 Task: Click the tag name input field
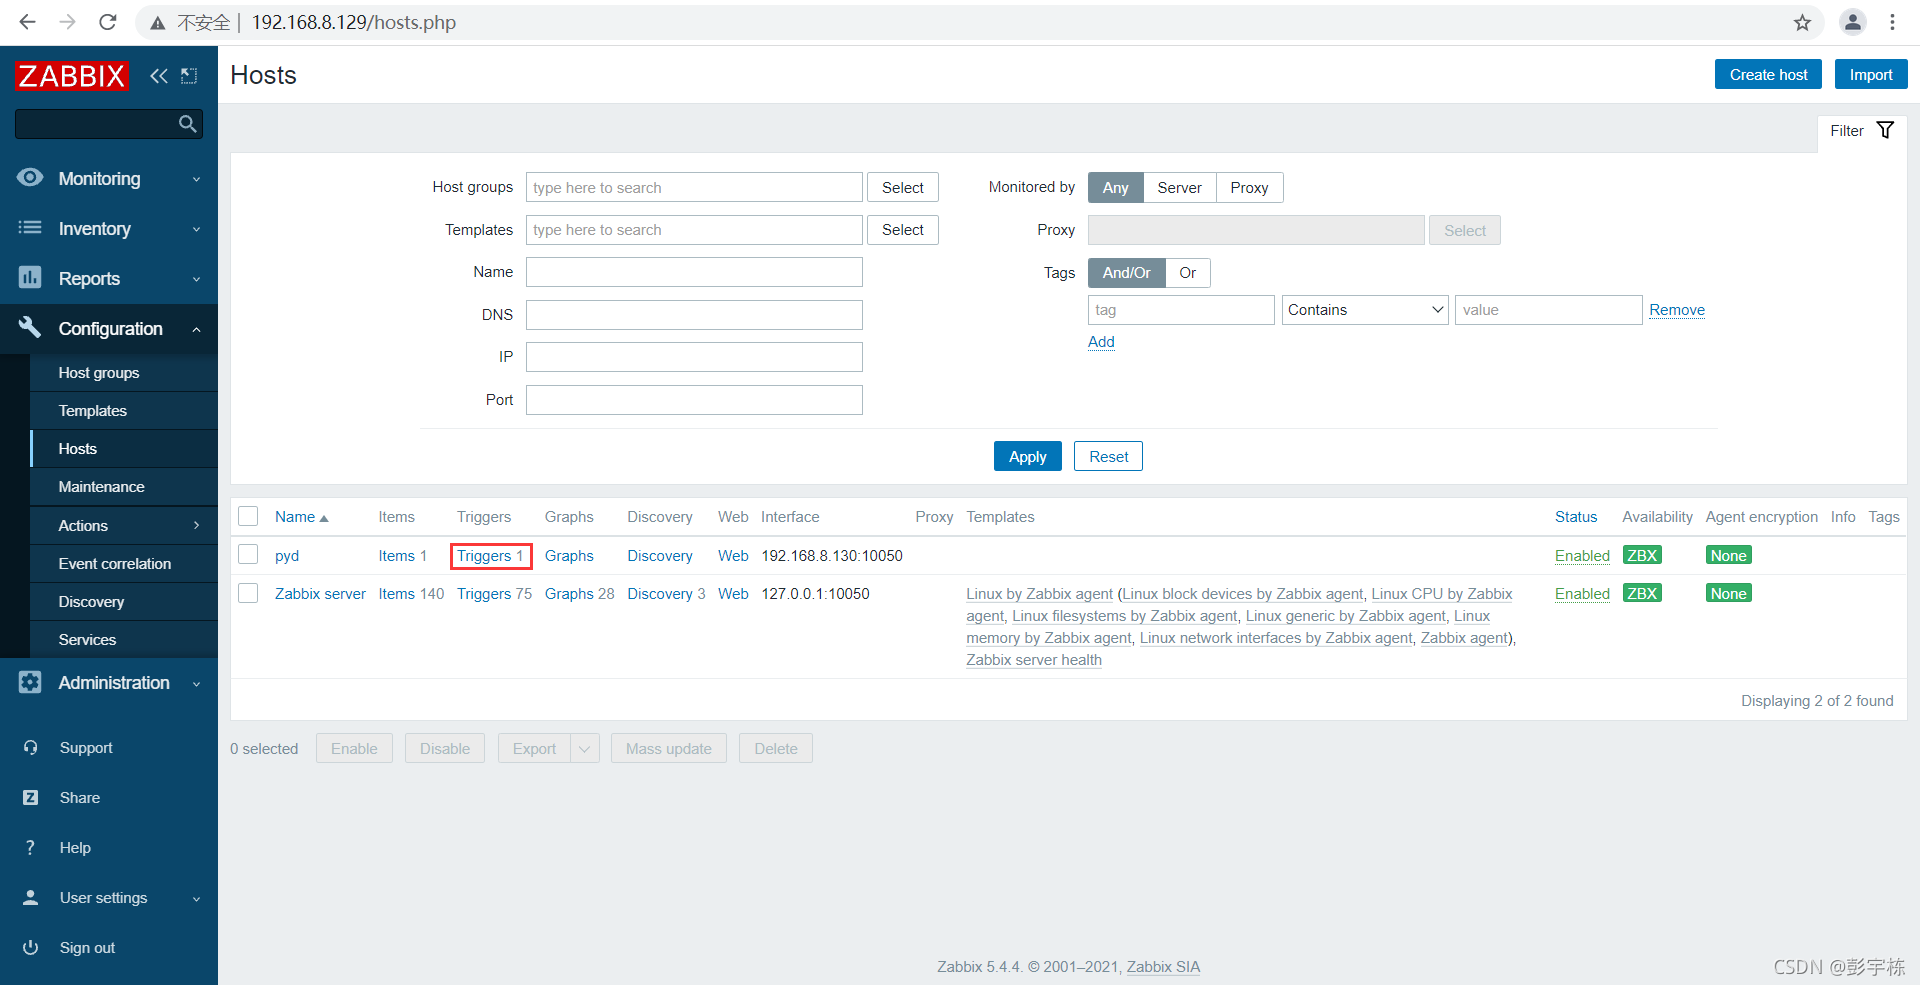[x=1181, y=310]
